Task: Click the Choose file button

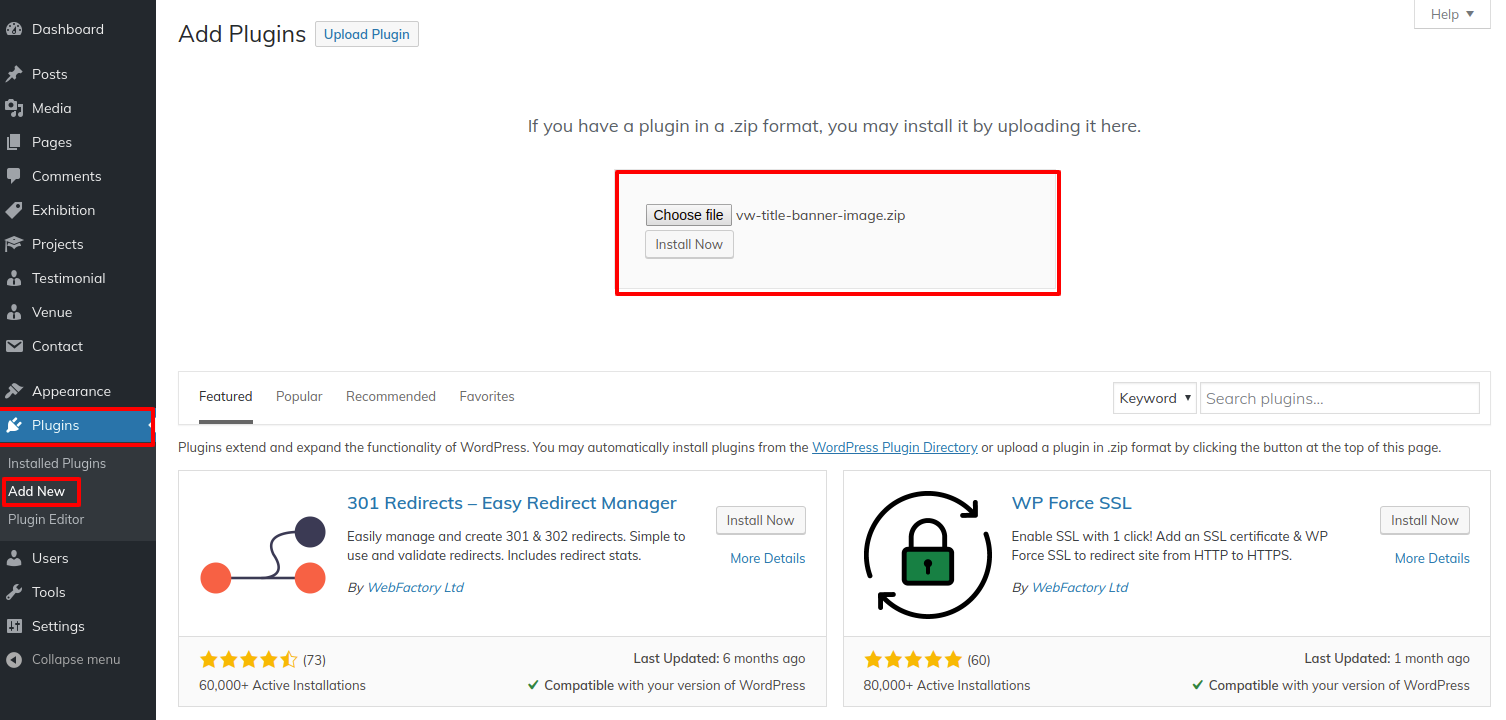Action: tap(688, 215)
